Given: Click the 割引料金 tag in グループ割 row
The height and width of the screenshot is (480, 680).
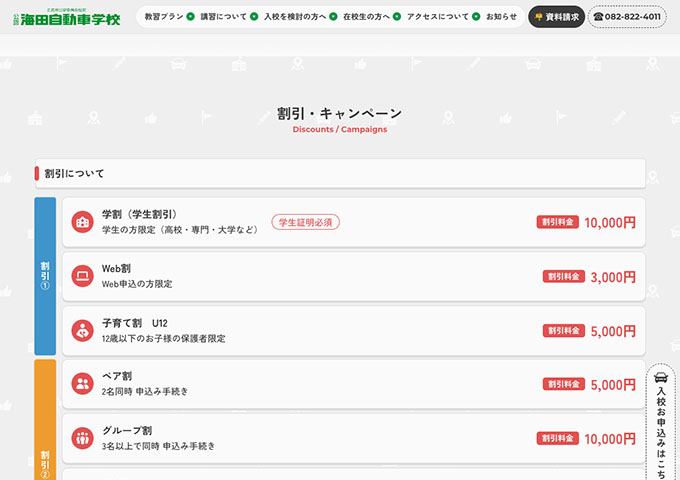Looking at the screenshot, I should click(x=558, y=438).
